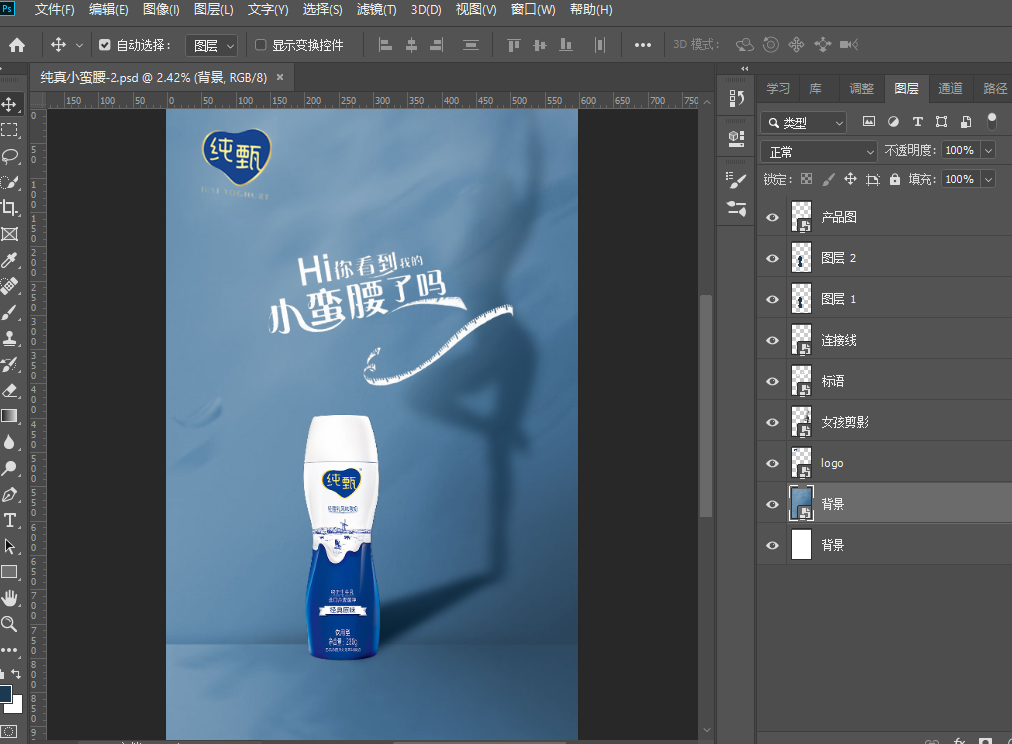
Task: Hide the 标语 layer
Action: pos(773,381)
